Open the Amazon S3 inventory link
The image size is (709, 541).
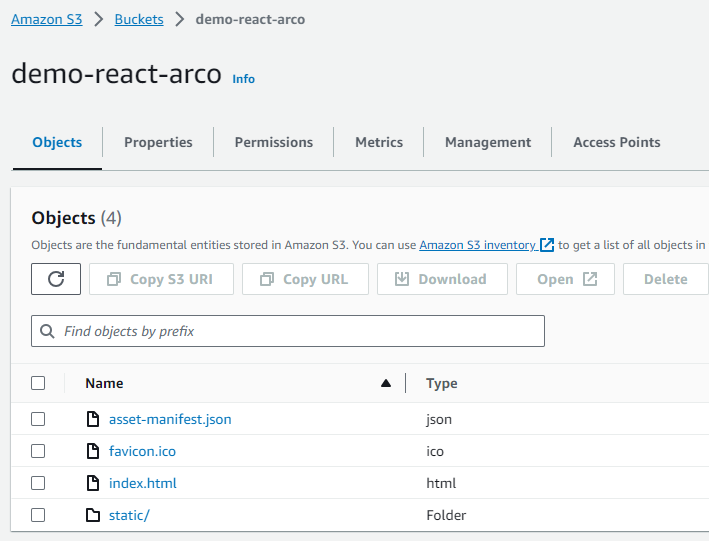[477, 245]
